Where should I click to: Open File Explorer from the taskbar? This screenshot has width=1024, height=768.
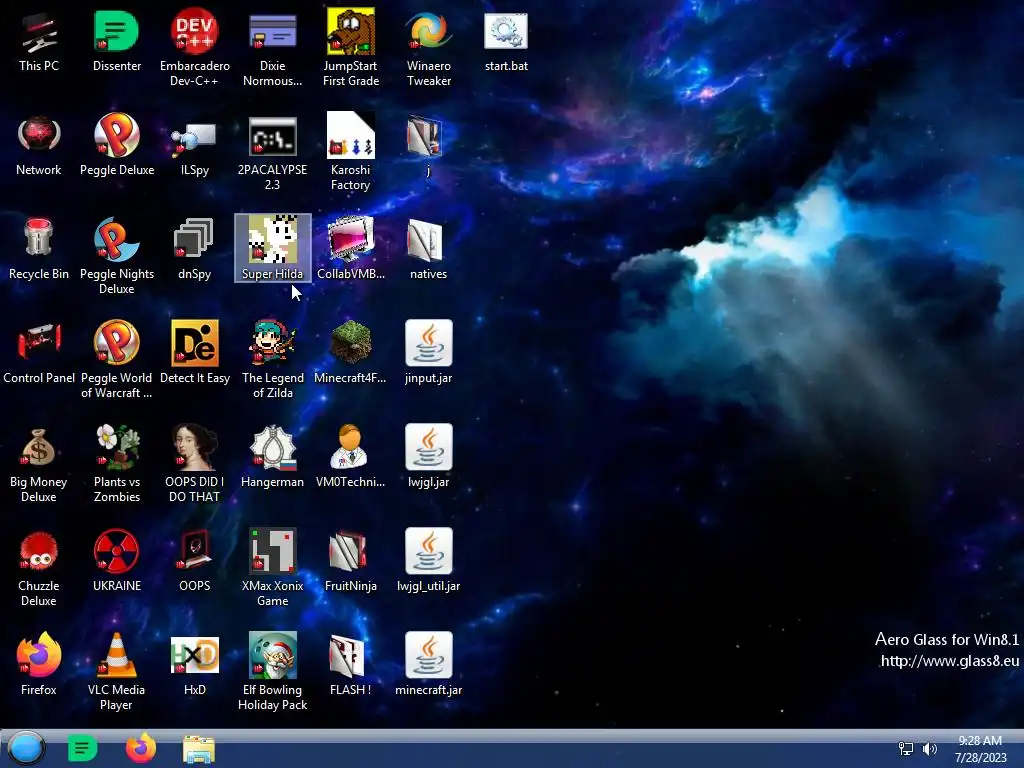pyautogui.click(x=199, y=749)
